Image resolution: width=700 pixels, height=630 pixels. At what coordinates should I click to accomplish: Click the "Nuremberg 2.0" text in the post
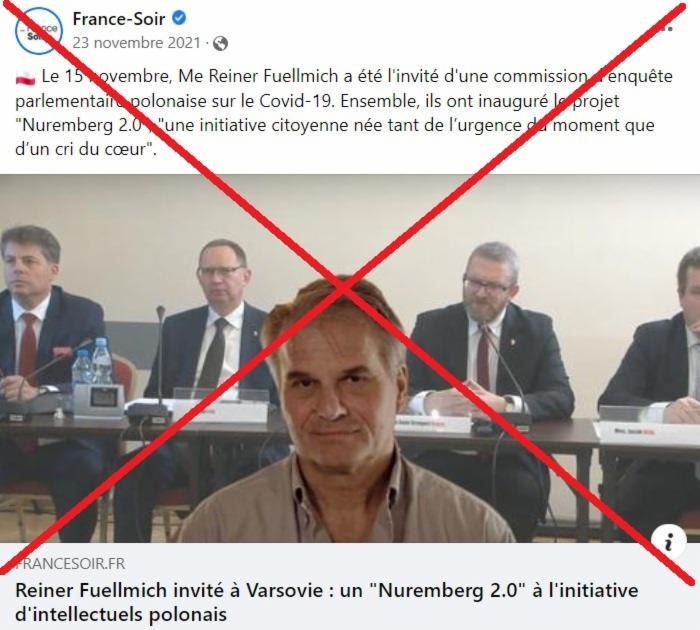[81, 125]
